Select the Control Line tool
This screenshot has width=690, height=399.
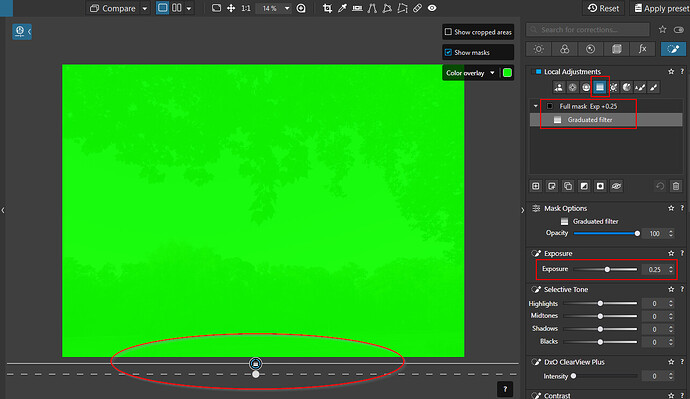(586, 88)
